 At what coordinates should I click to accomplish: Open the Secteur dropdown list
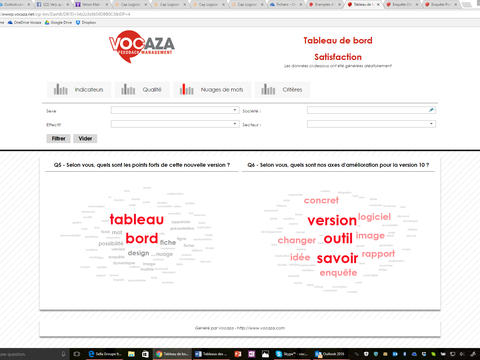click(x=371, y=124)
